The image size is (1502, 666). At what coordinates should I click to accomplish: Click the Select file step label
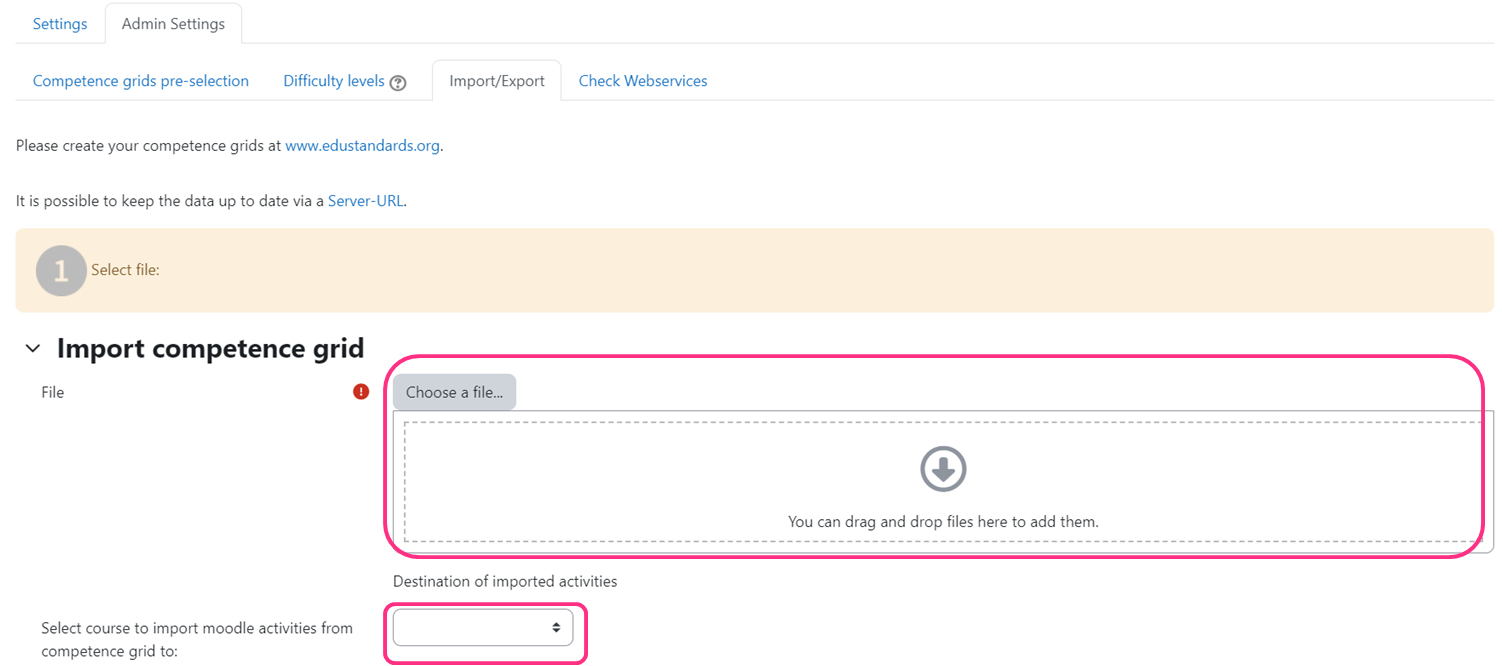tap(125, 270)
